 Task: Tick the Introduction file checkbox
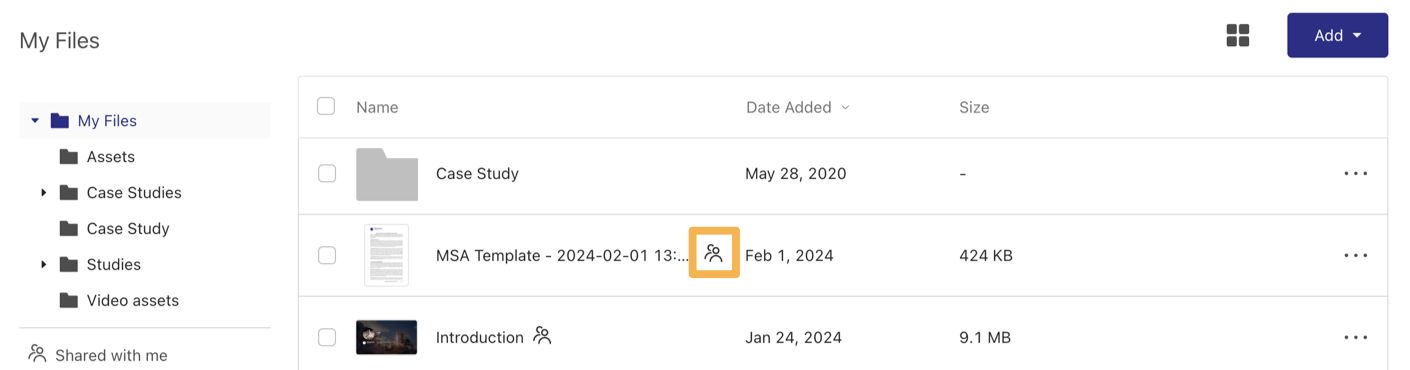tap(327, 337)
